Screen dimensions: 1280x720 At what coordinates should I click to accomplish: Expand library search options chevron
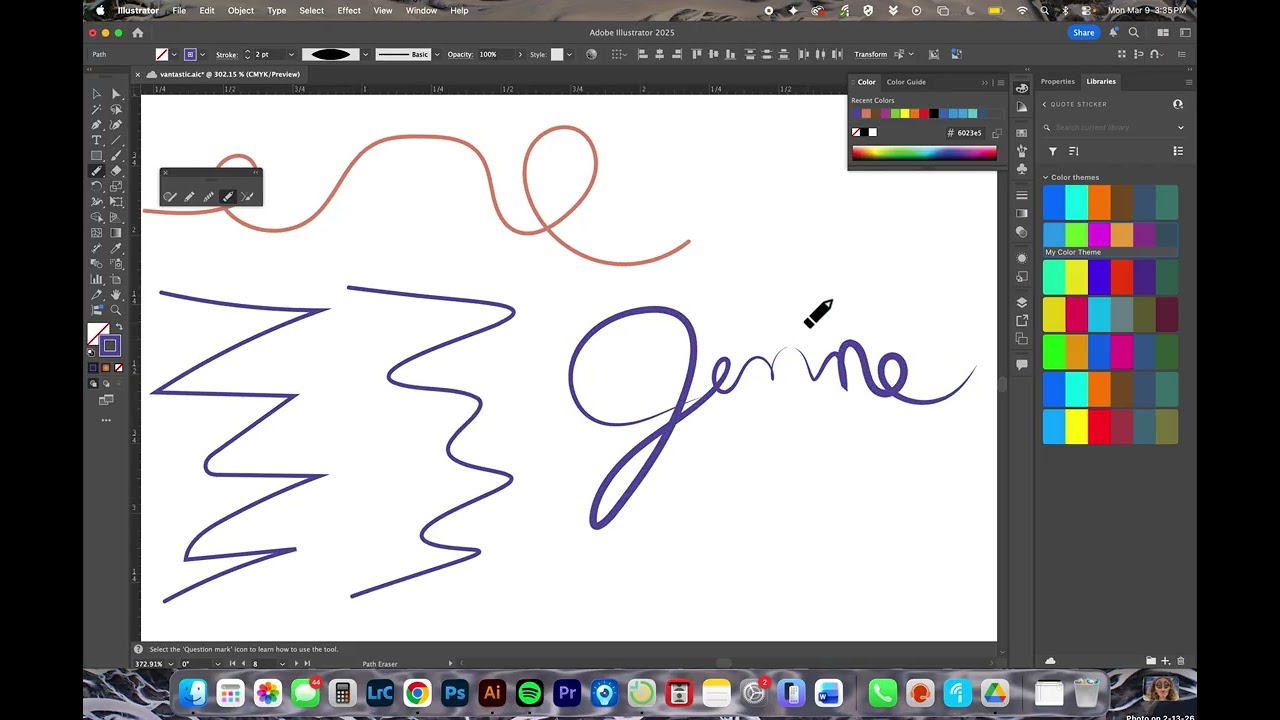[1180, 127]
